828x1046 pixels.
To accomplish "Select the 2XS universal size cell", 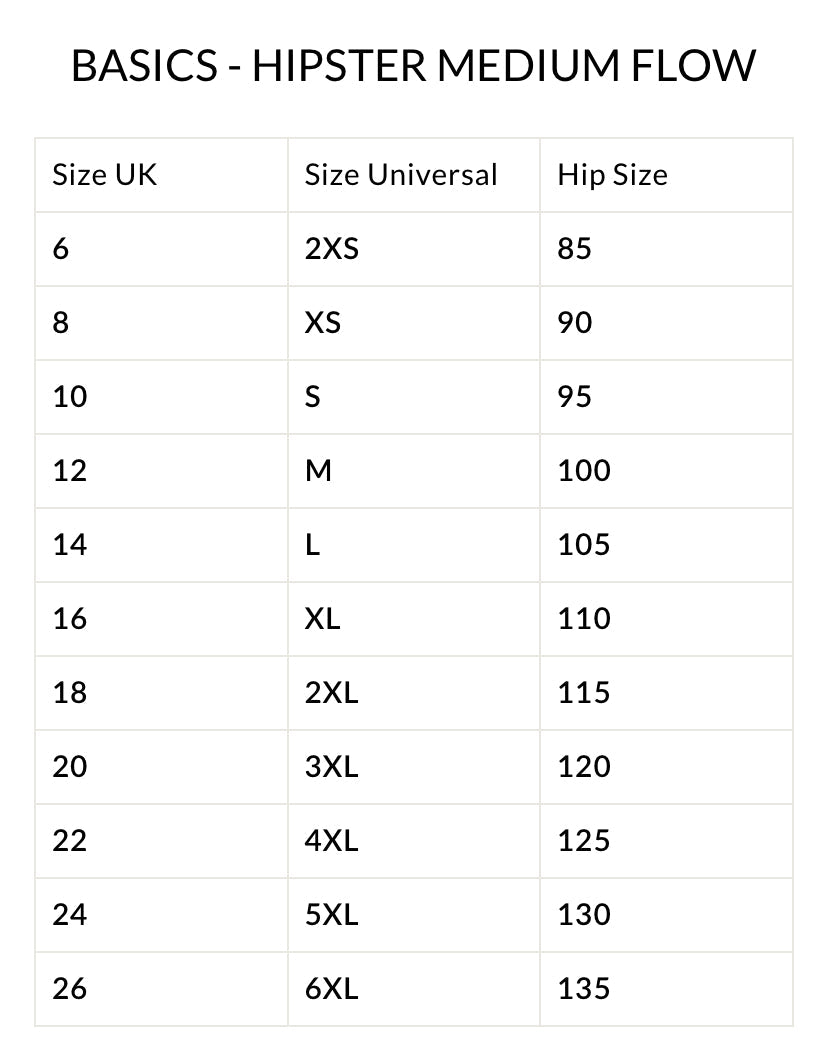I will (x=331, y=249).
